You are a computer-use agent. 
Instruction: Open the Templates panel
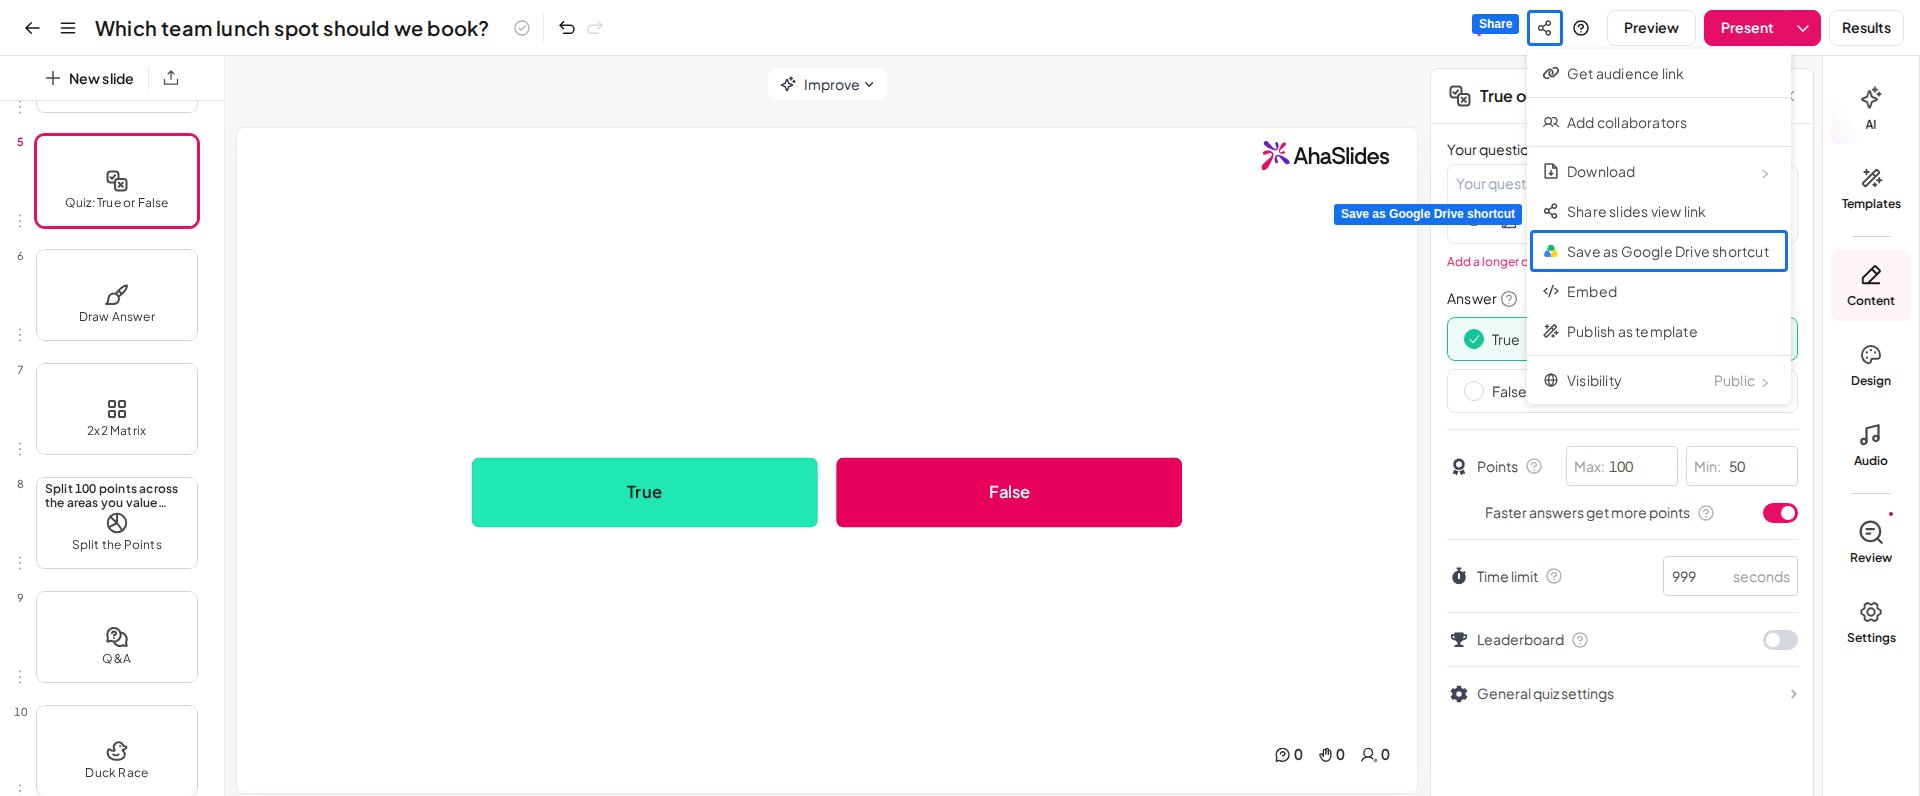click(1871, 189)
